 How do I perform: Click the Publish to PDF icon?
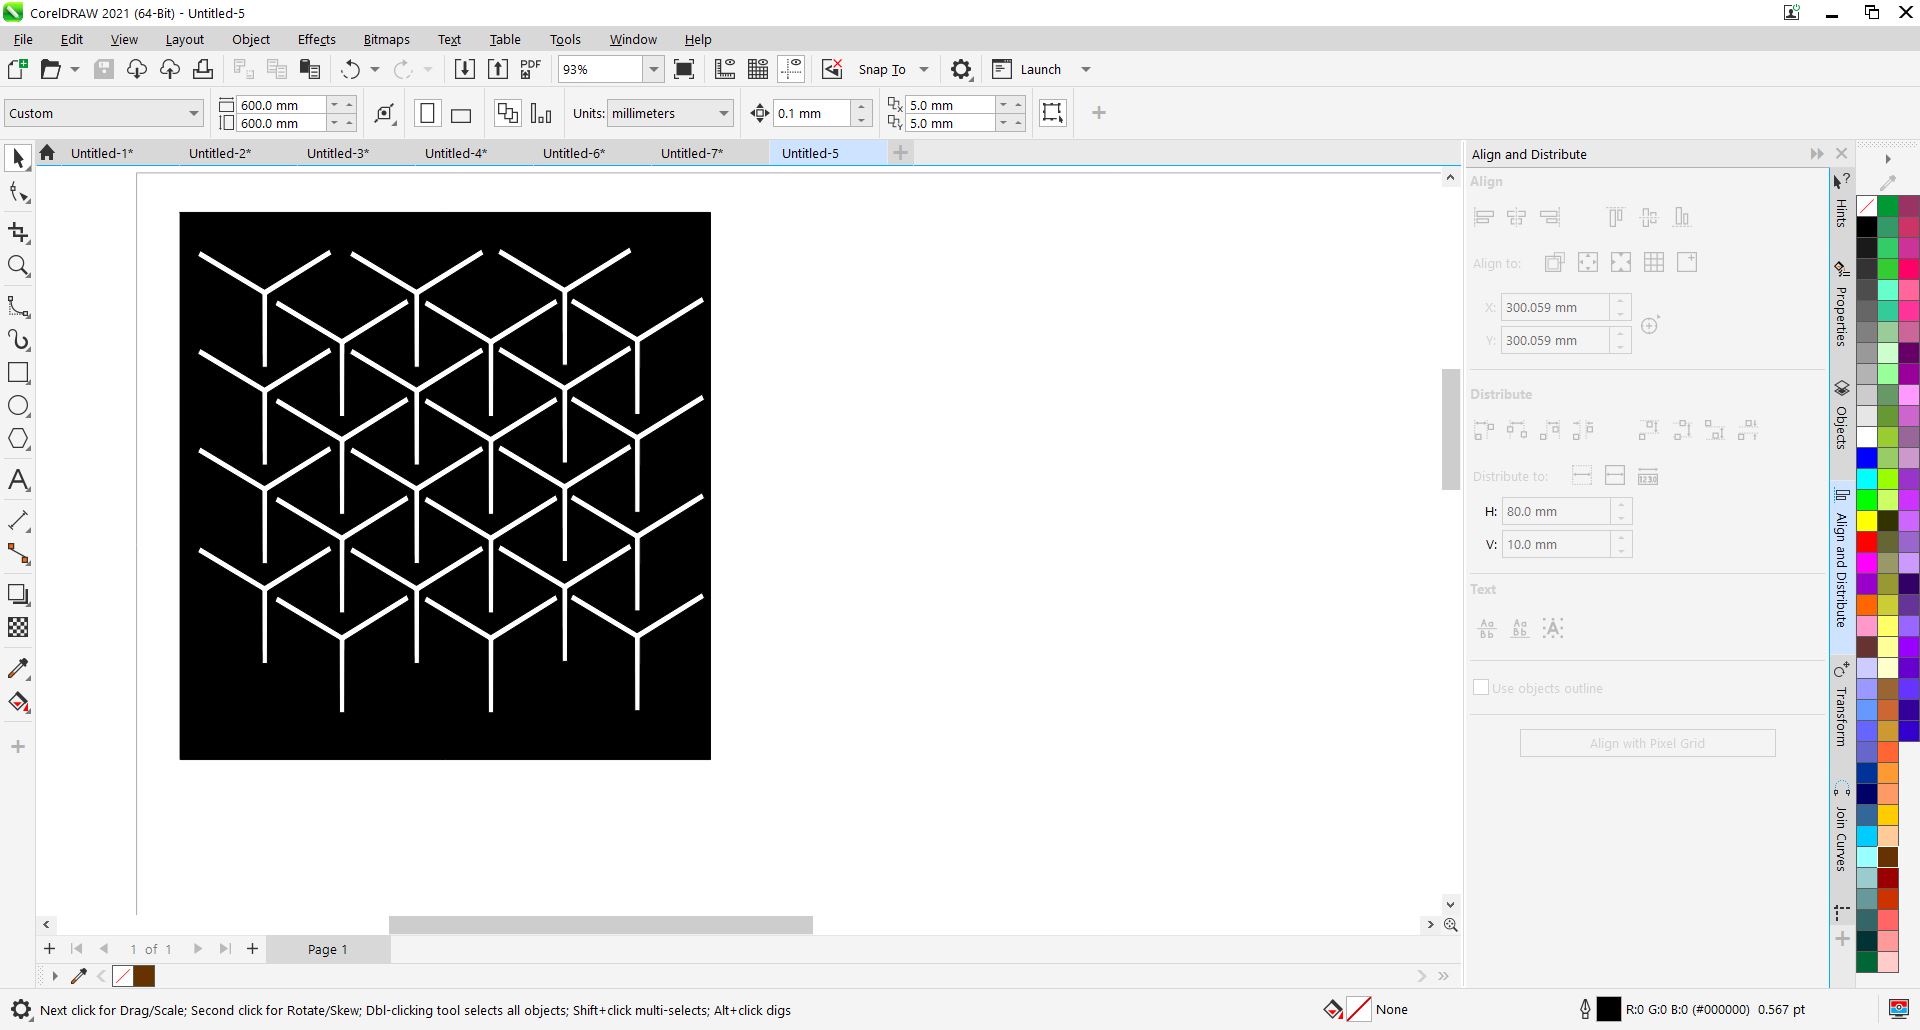point(531,69)
